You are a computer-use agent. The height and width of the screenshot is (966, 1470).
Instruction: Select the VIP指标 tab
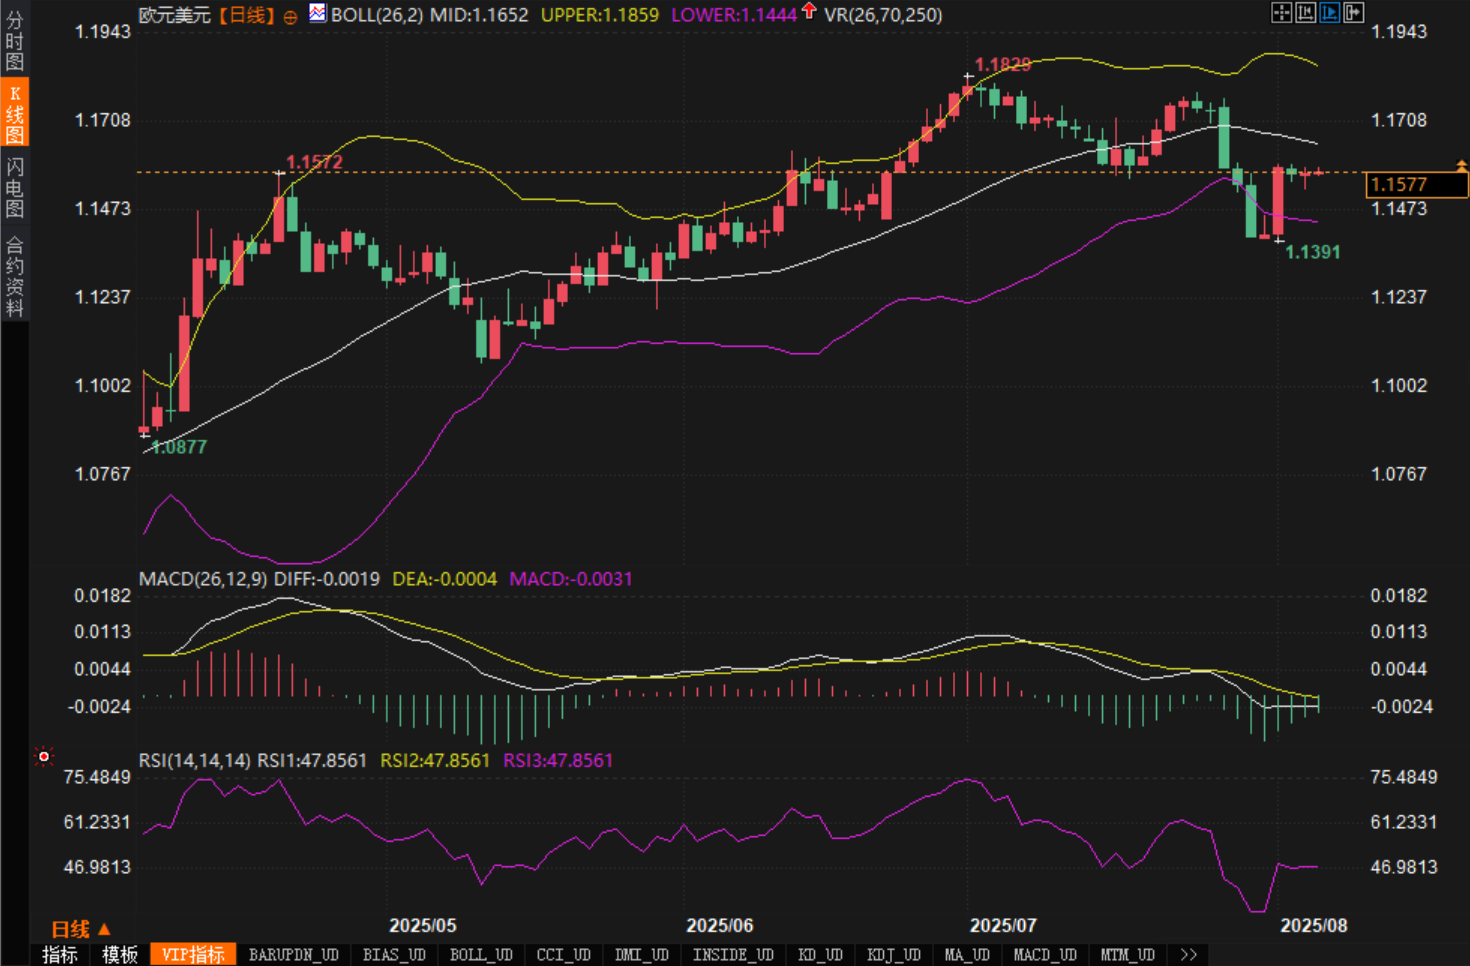tap(193, 955)
